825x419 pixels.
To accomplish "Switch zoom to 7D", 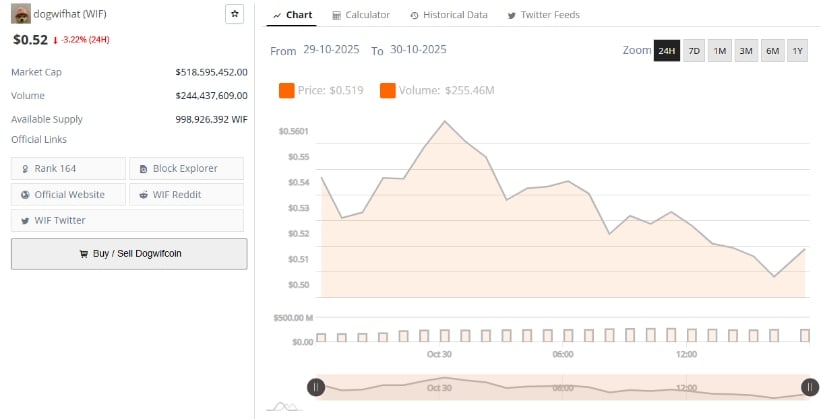I will pos(693,50).
